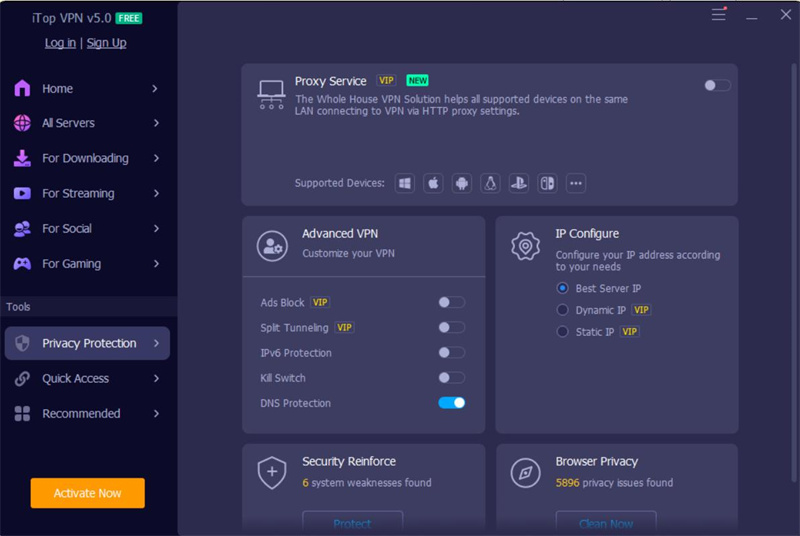Select the Nintendo Switch supported device icon

coord(547,183)
